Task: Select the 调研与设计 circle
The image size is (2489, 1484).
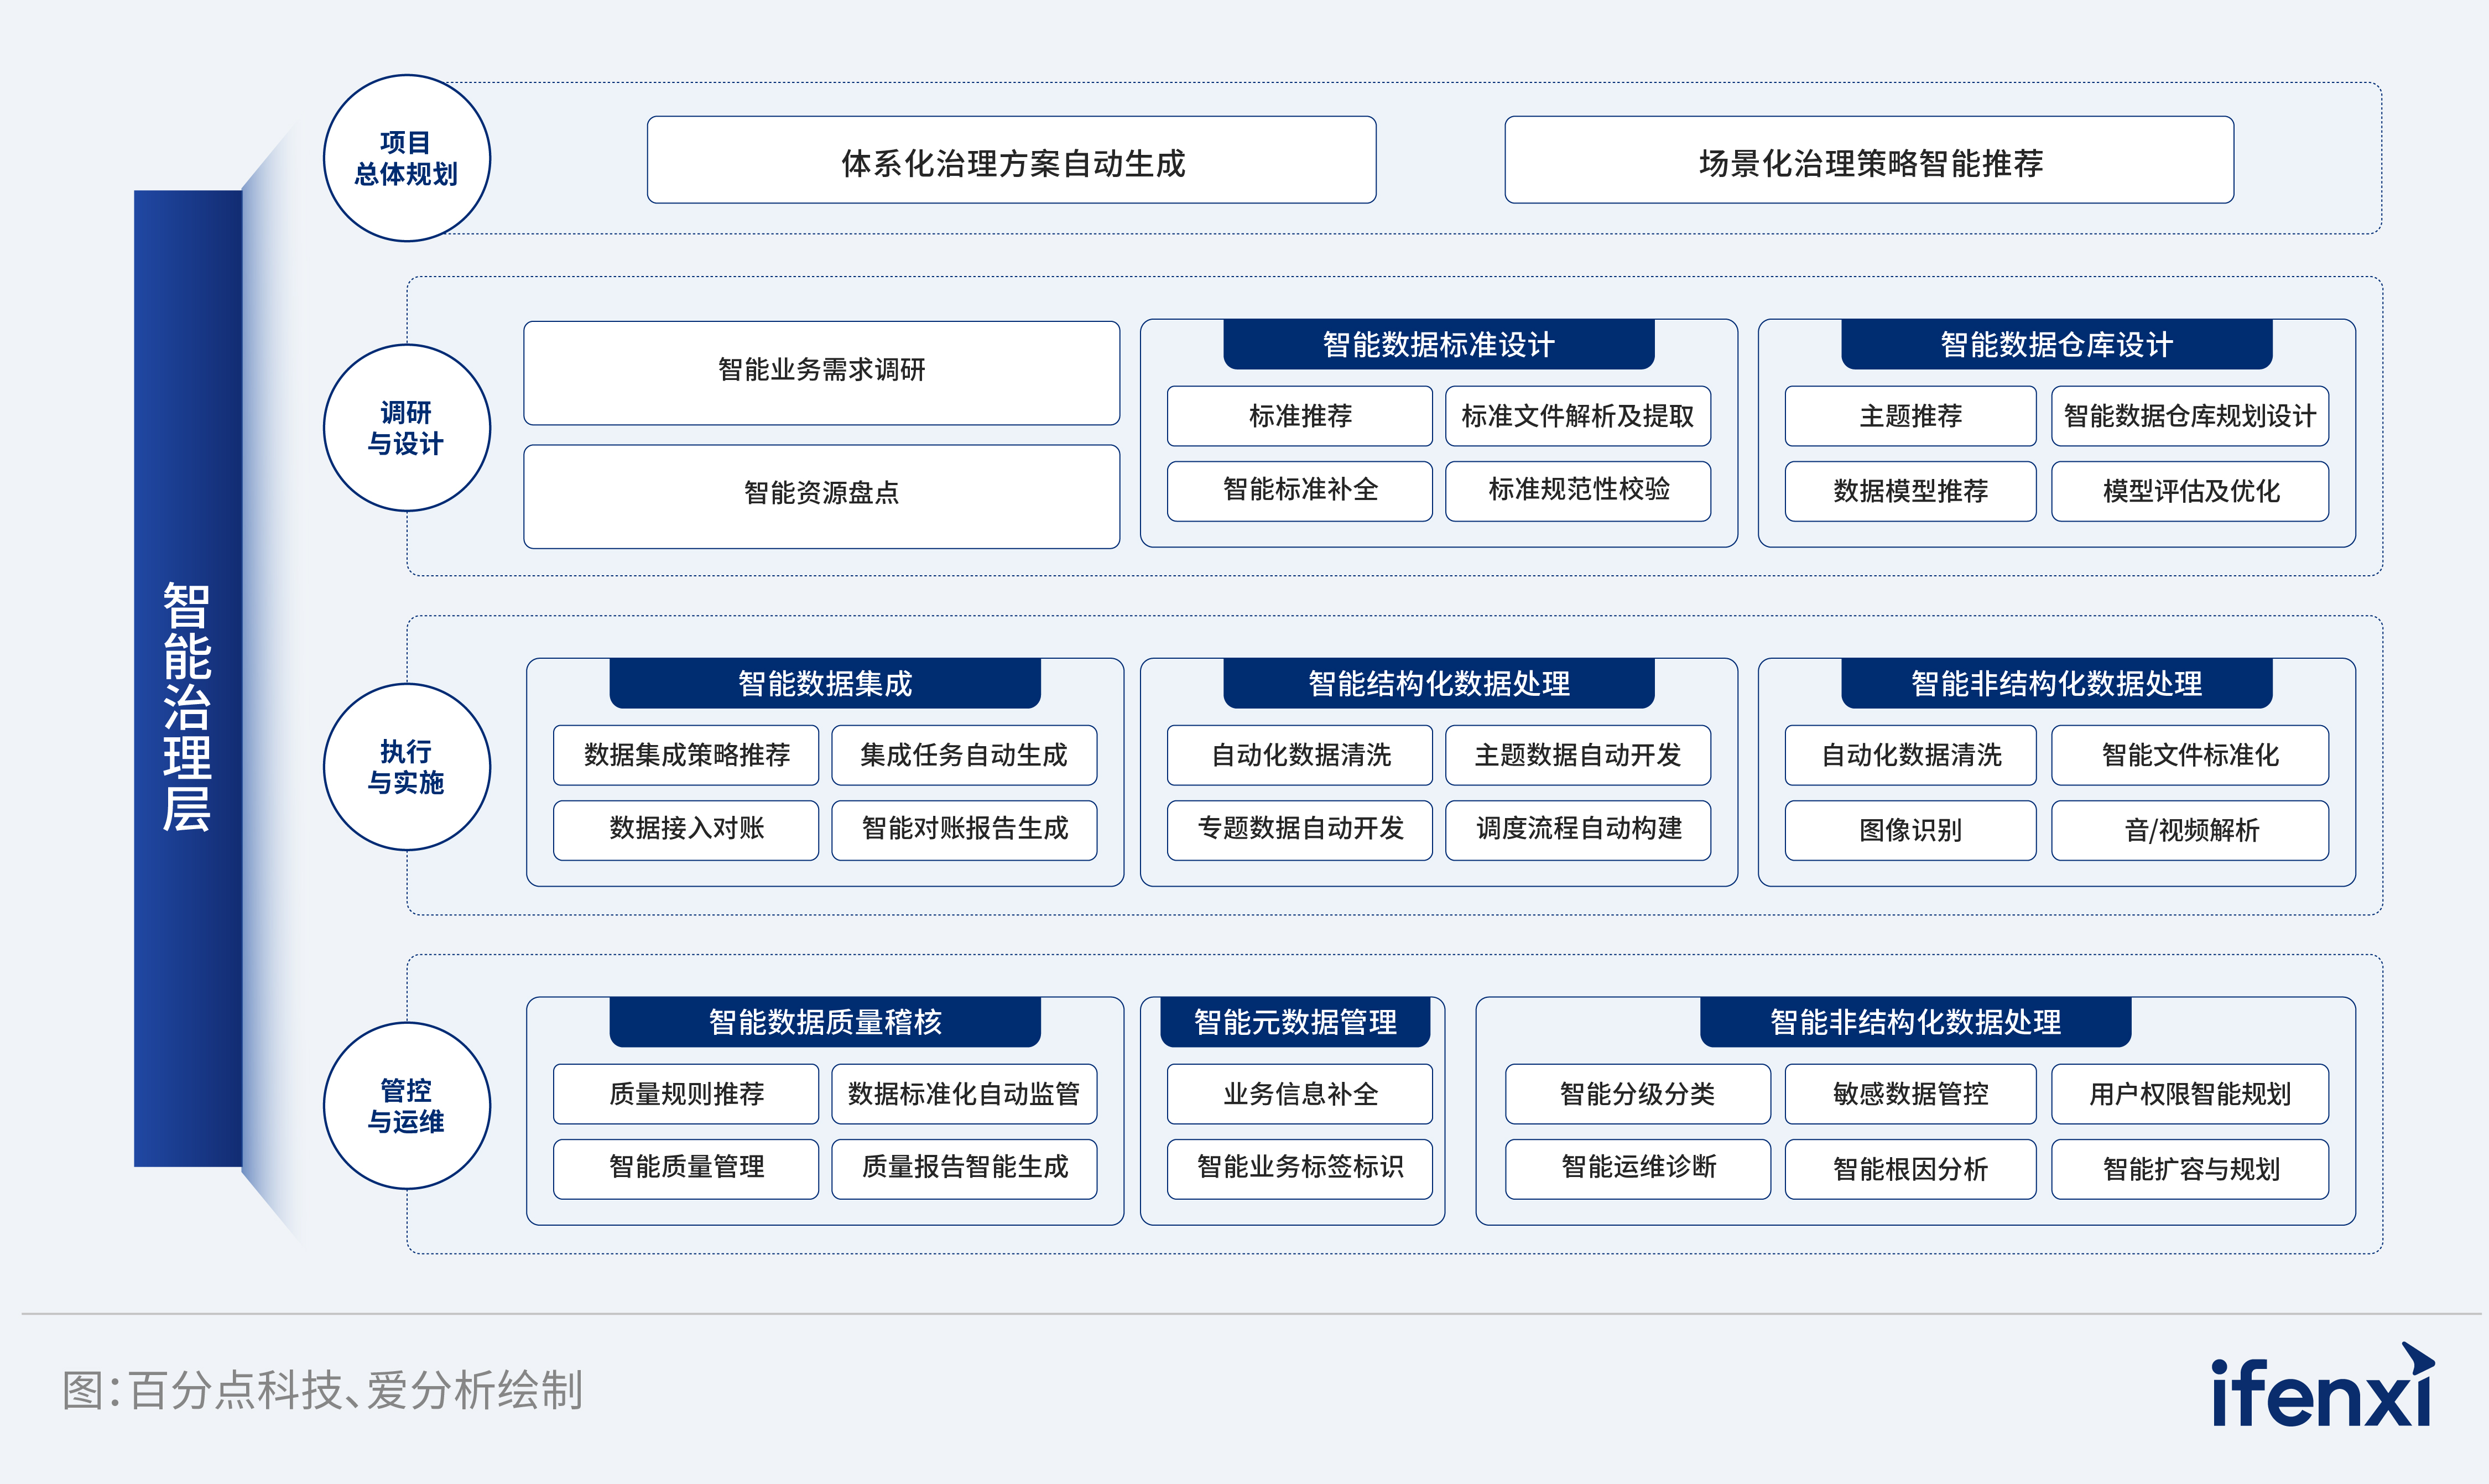Action: [x=406, y=428]
